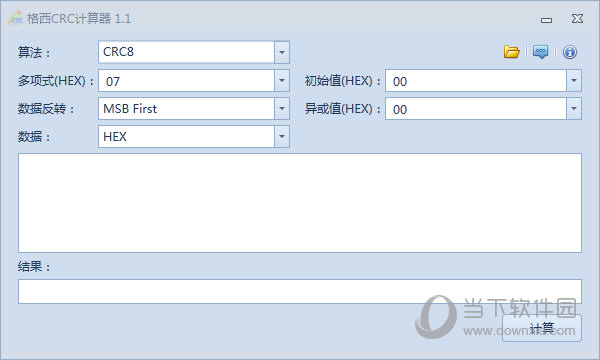
Task: Open the blue info about icon
Action: pyautogui.click(x=570, y=52)
